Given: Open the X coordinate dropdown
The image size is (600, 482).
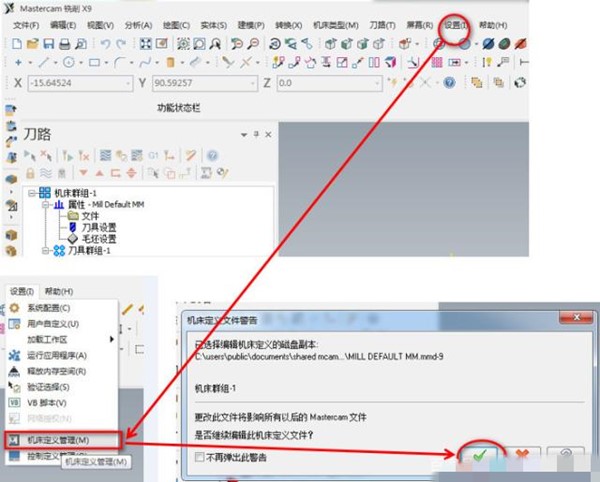Looking at the screenshot, I should (x=128, y=83).
